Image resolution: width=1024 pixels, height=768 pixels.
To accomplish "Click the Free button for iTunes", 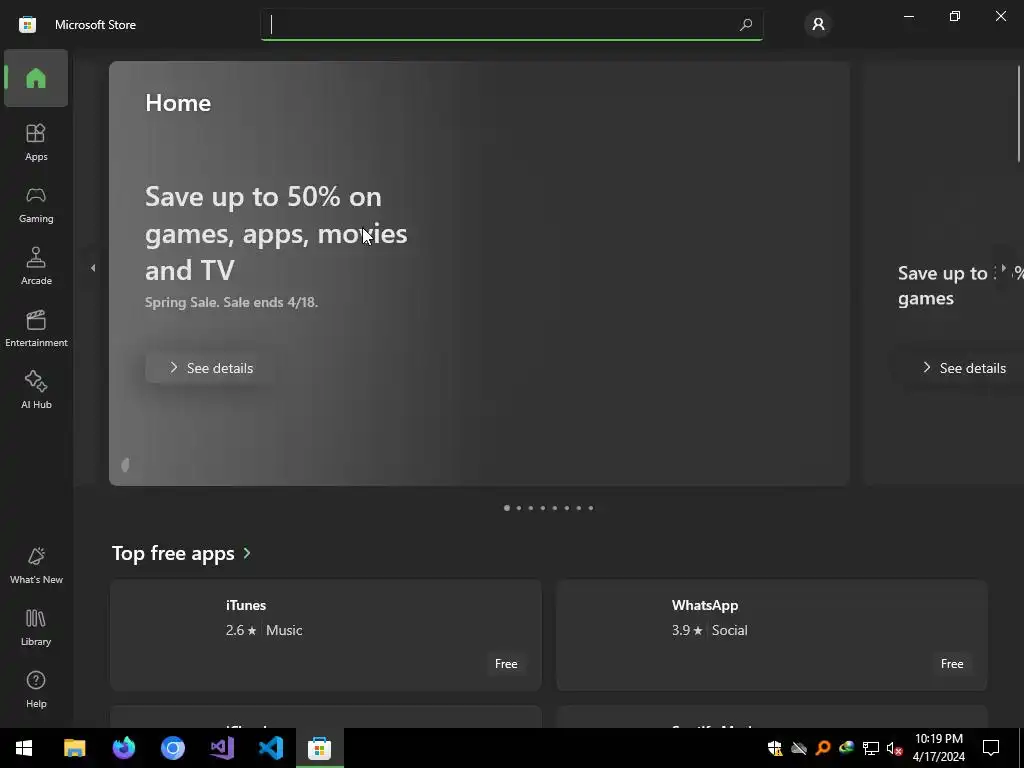I will point(505,664).
